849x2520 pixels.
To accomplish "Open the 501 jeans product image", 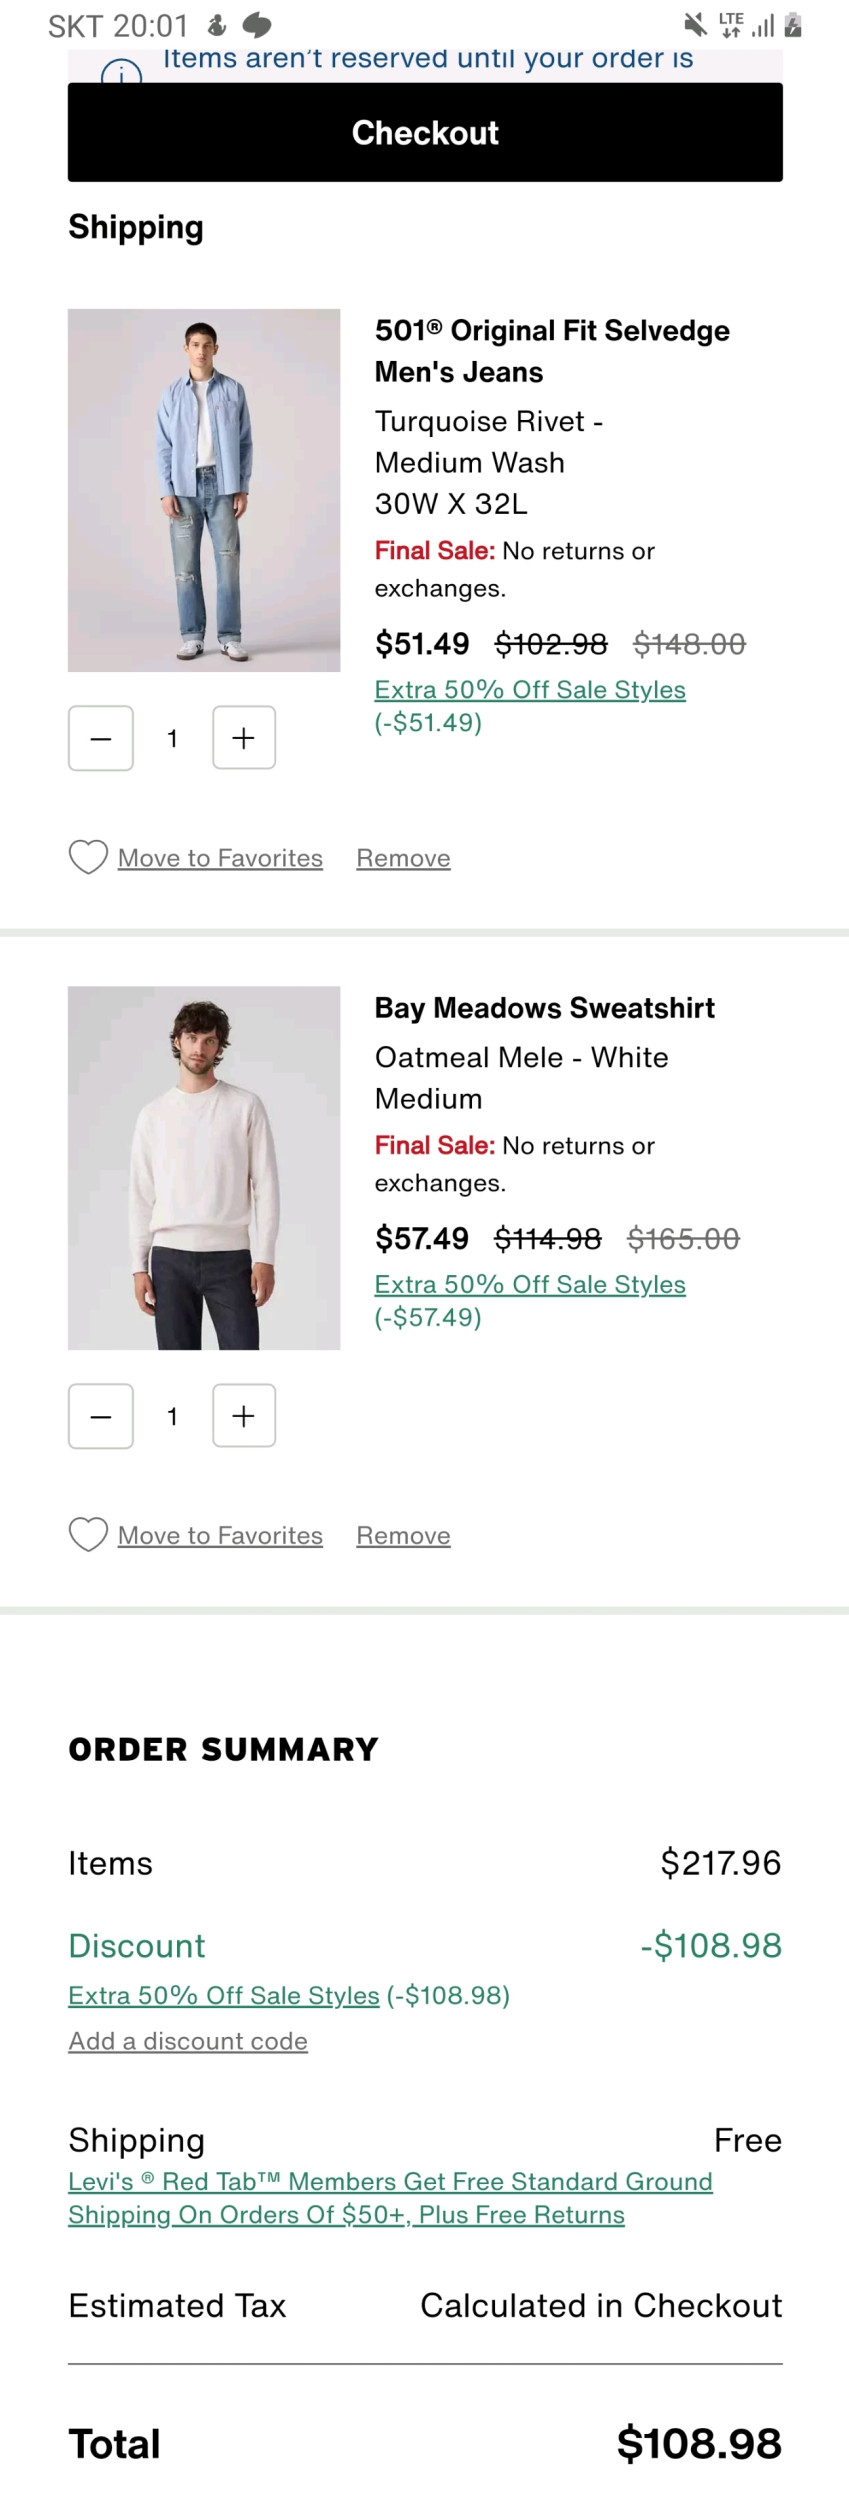I will (204, 490).
